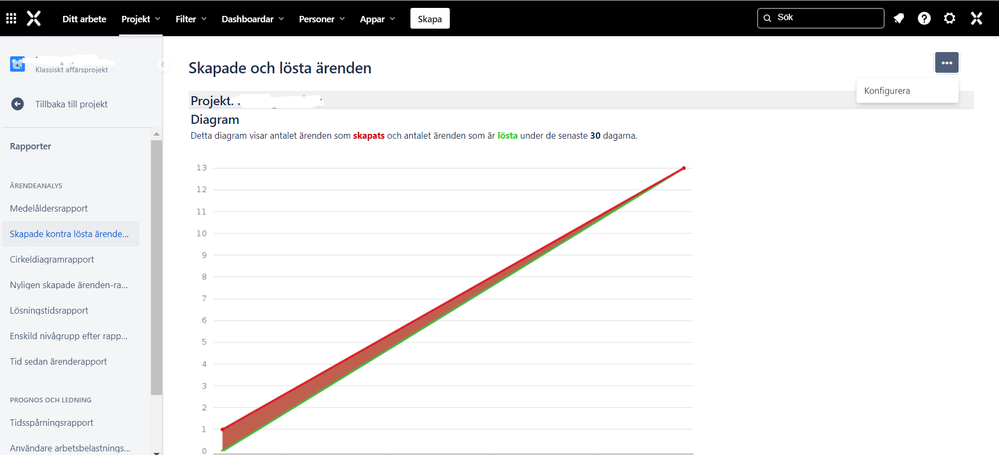Open Lösningstidsrapport report

tap(49, 310)
